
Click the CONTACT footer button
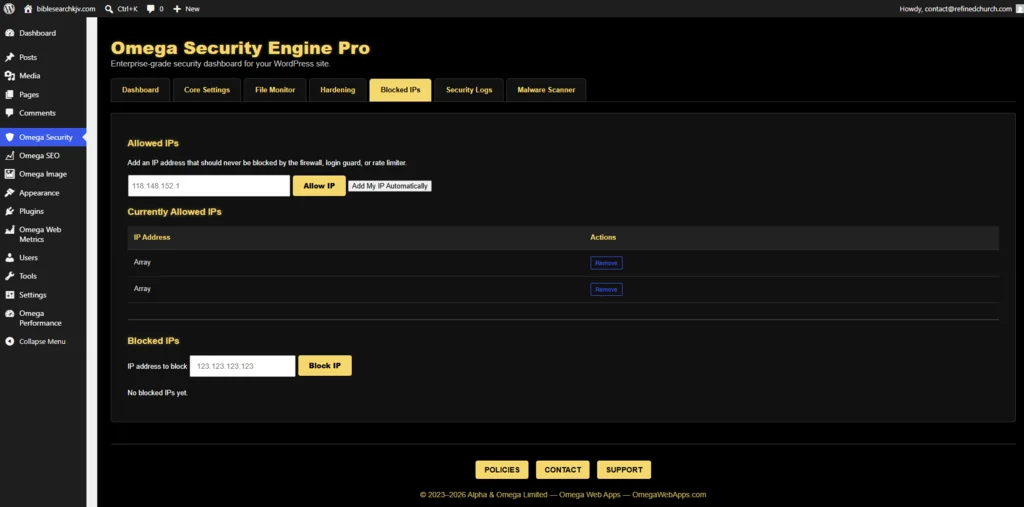point(563,470)
